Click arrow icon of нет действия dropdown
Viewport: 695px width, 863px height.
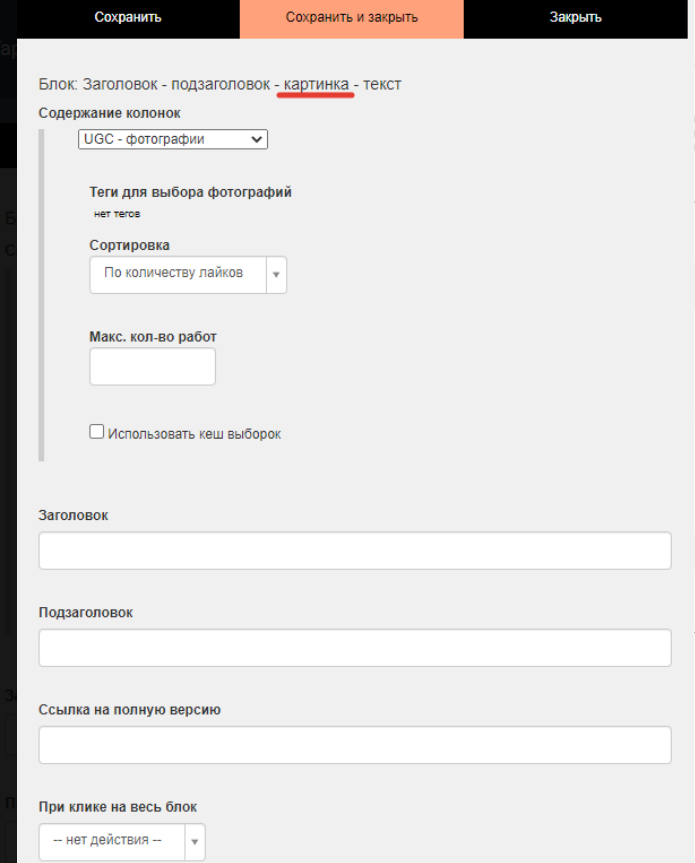(x=195, y=842)
